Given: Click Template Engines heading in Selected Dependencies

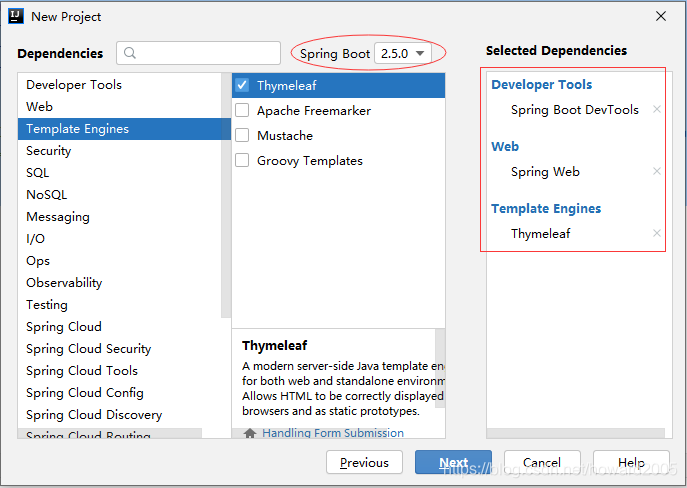Looking at the screenshot, I should click(x=546, y=209).
